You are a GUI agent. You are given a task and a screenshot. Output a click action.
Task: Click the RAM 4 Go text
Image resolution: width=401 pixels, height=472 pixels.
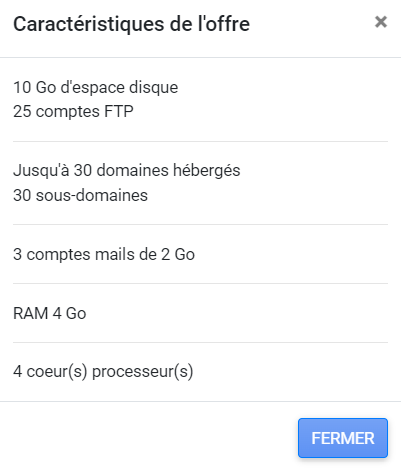50,313
